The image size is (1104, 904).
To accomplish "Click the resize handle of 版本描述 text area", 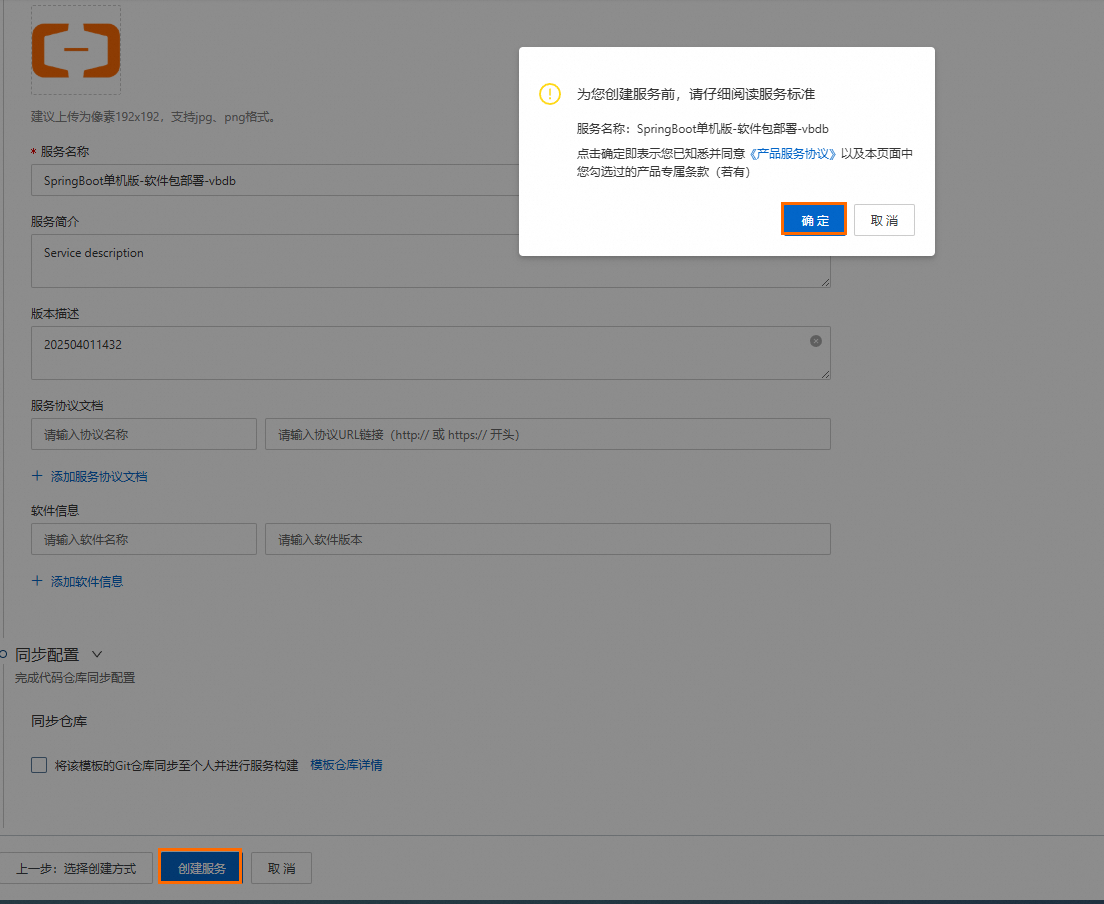I will pos(825,374).
